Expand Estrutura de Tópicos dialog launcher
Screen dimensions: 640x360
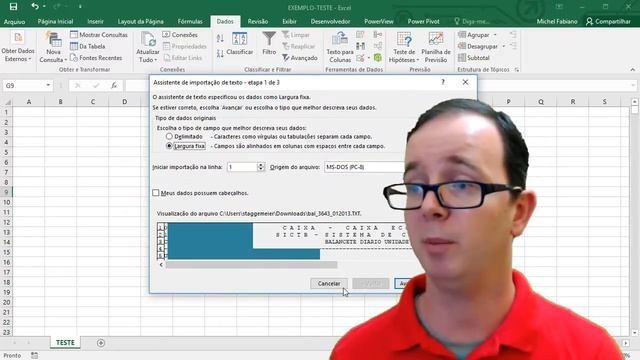(x=517, y=70)
